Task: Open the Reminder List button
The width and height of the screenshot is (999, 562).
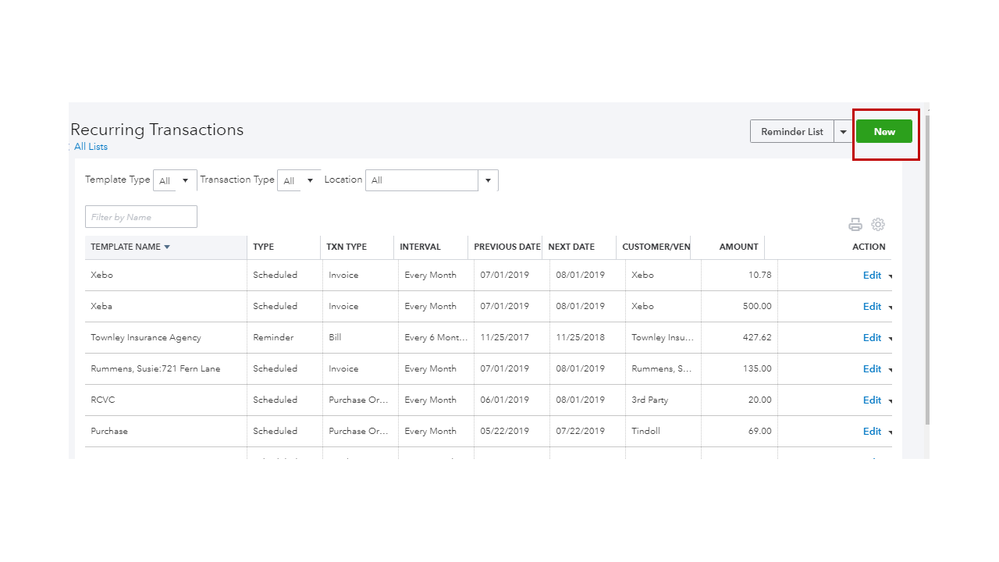Action: (x=792, y=132)
